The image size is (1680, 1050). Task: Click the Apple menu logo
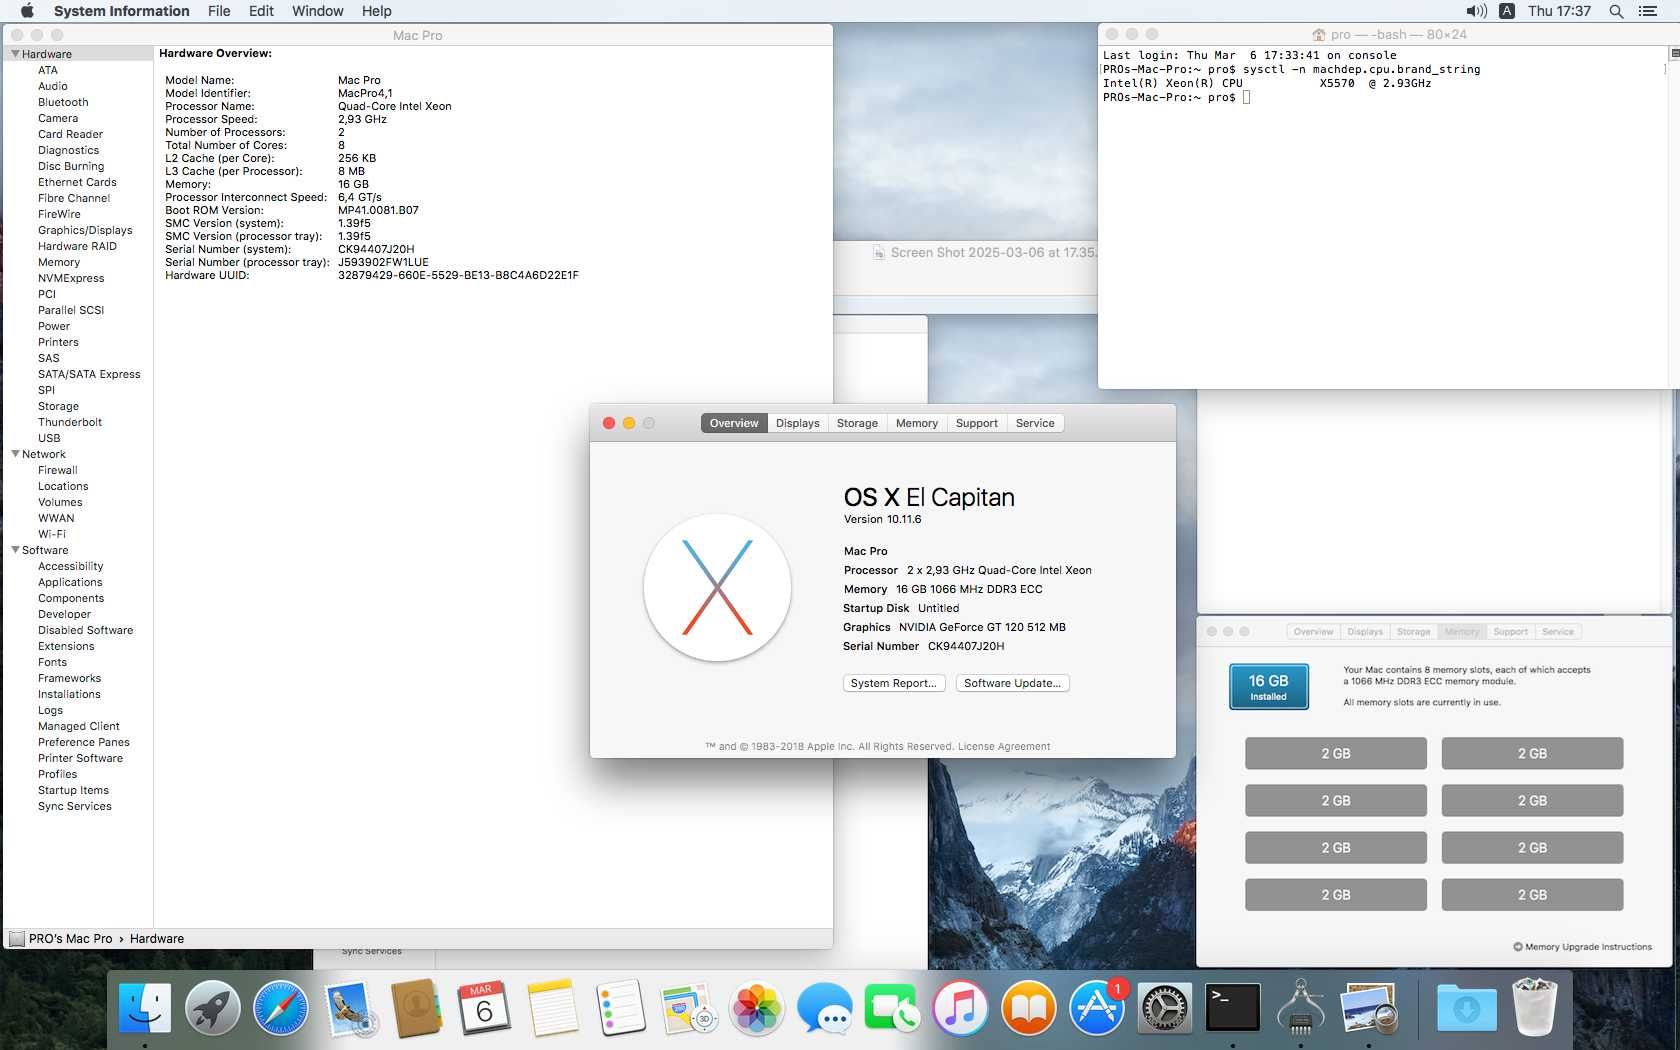pos(27,11)
